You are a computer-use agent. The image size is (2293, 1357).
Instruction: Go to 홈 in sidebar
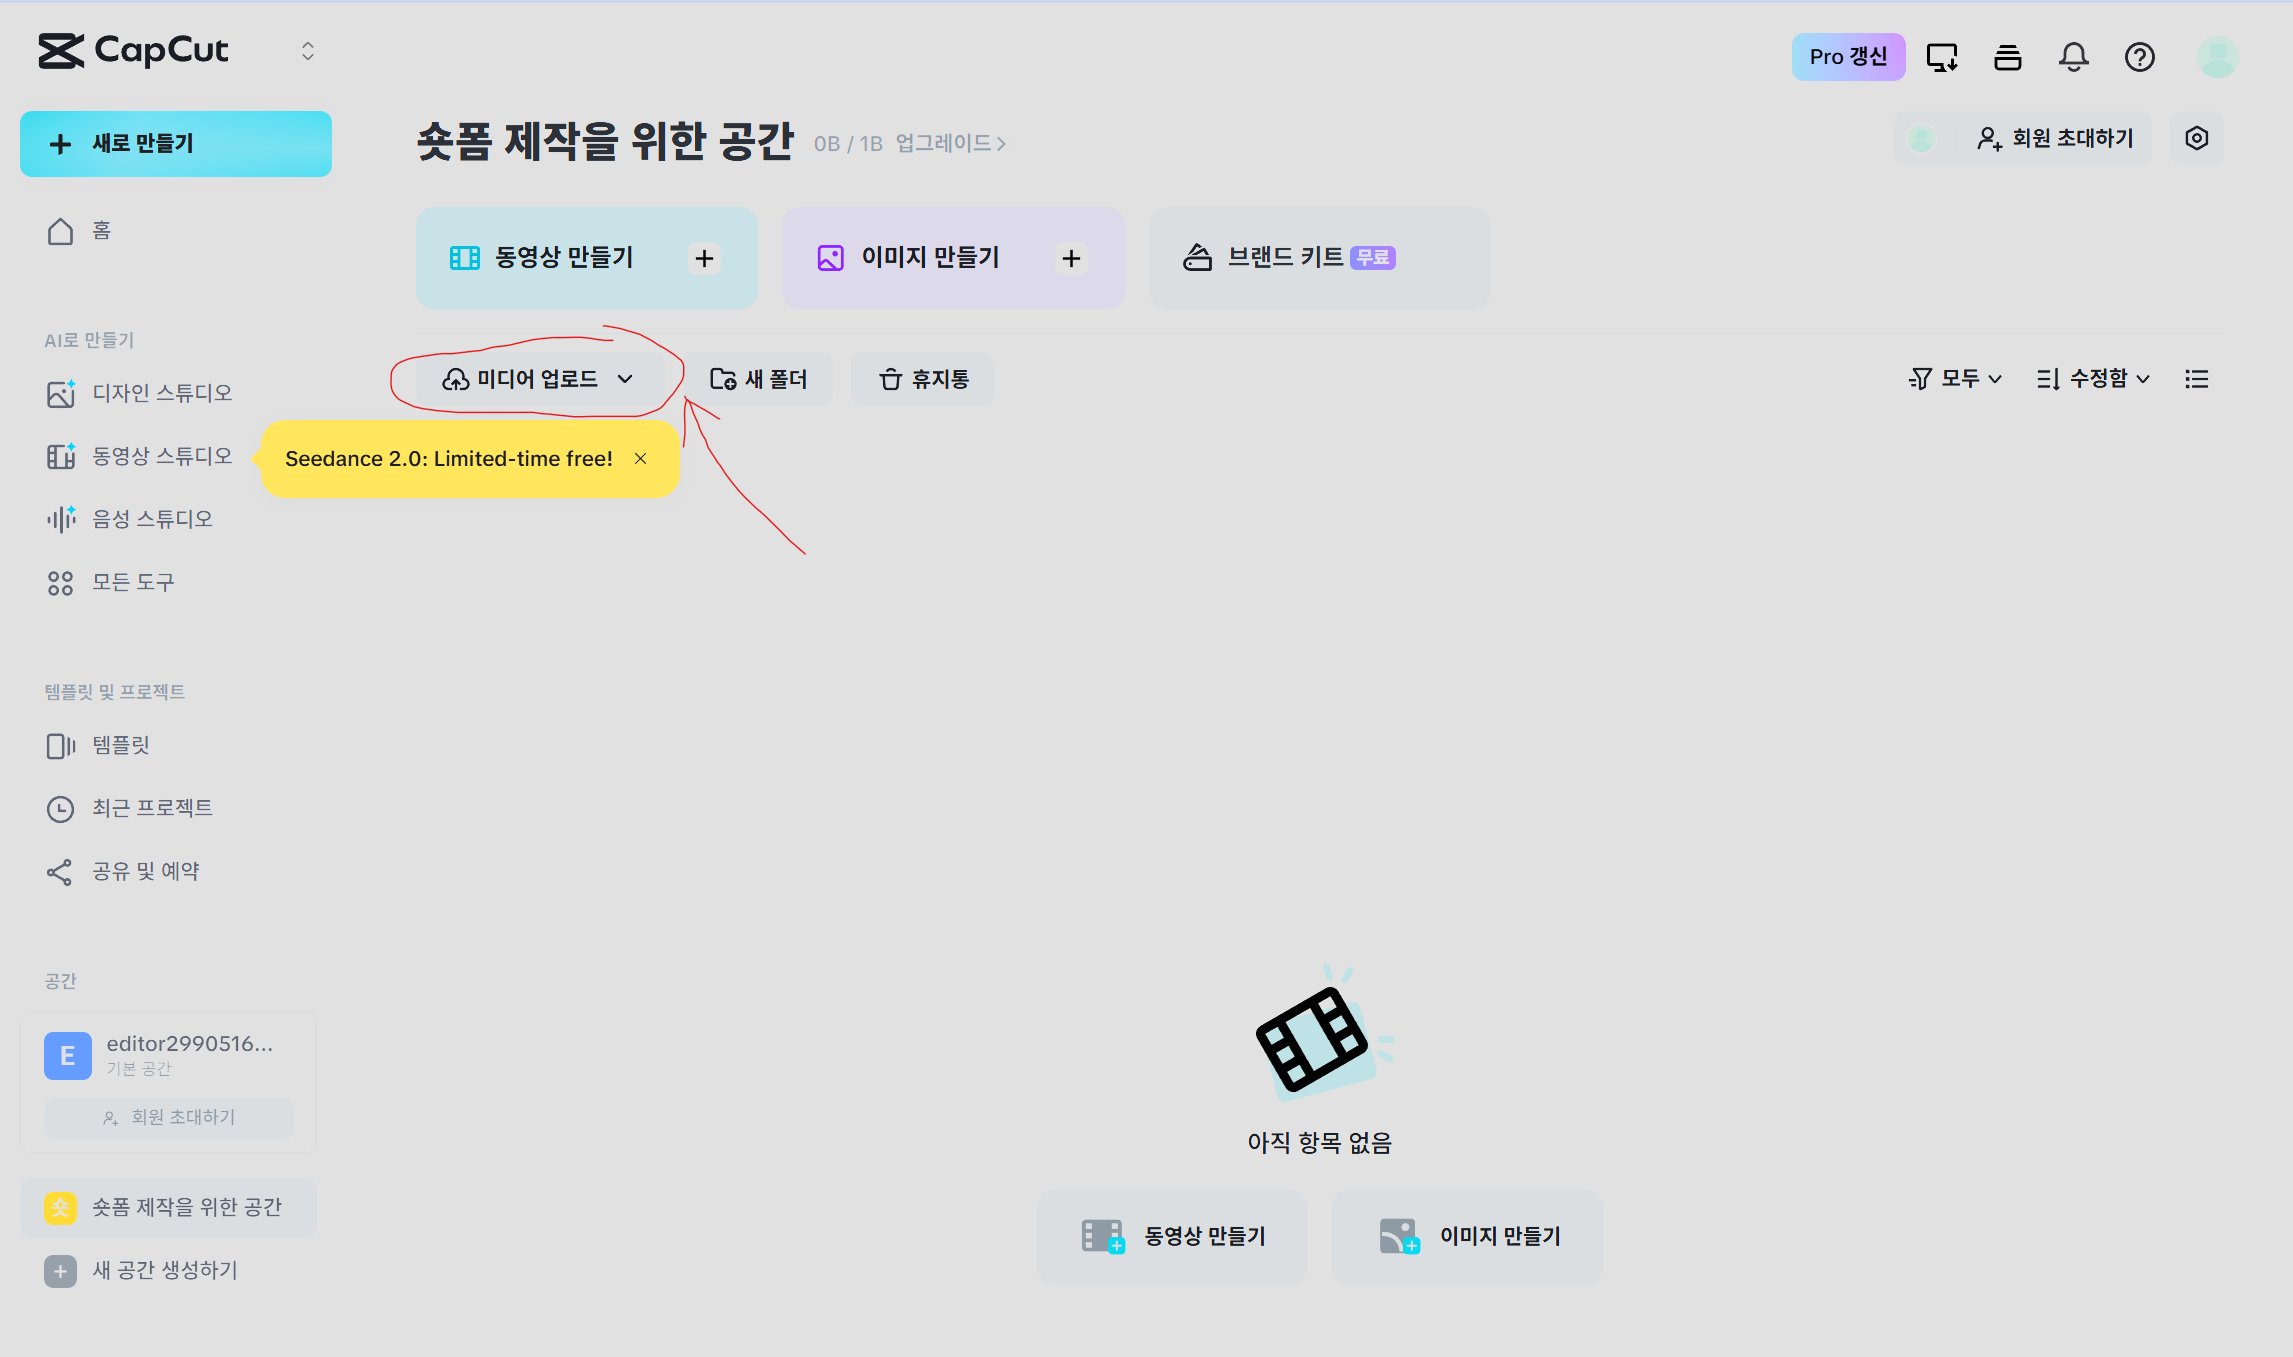[x=101, y=231]
